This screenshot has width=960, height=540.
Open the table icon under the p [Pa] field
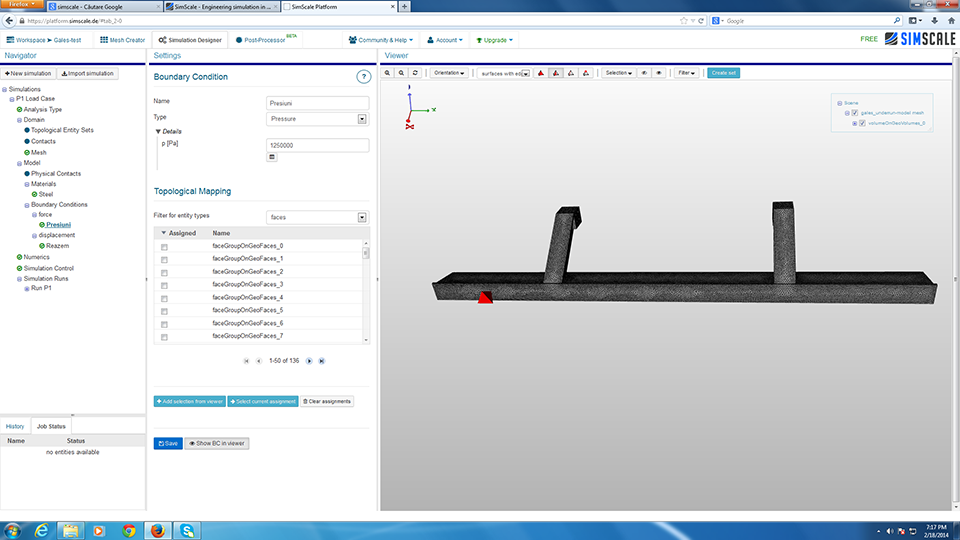point(272,157)
